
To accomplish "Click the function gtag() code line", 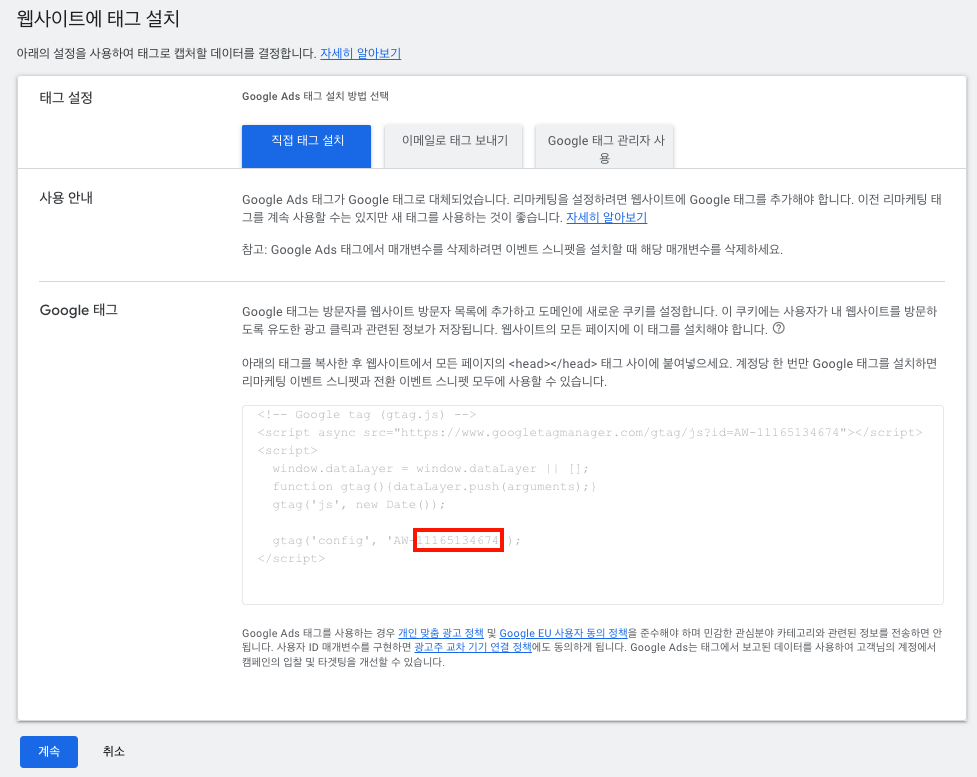I will 434,487.
